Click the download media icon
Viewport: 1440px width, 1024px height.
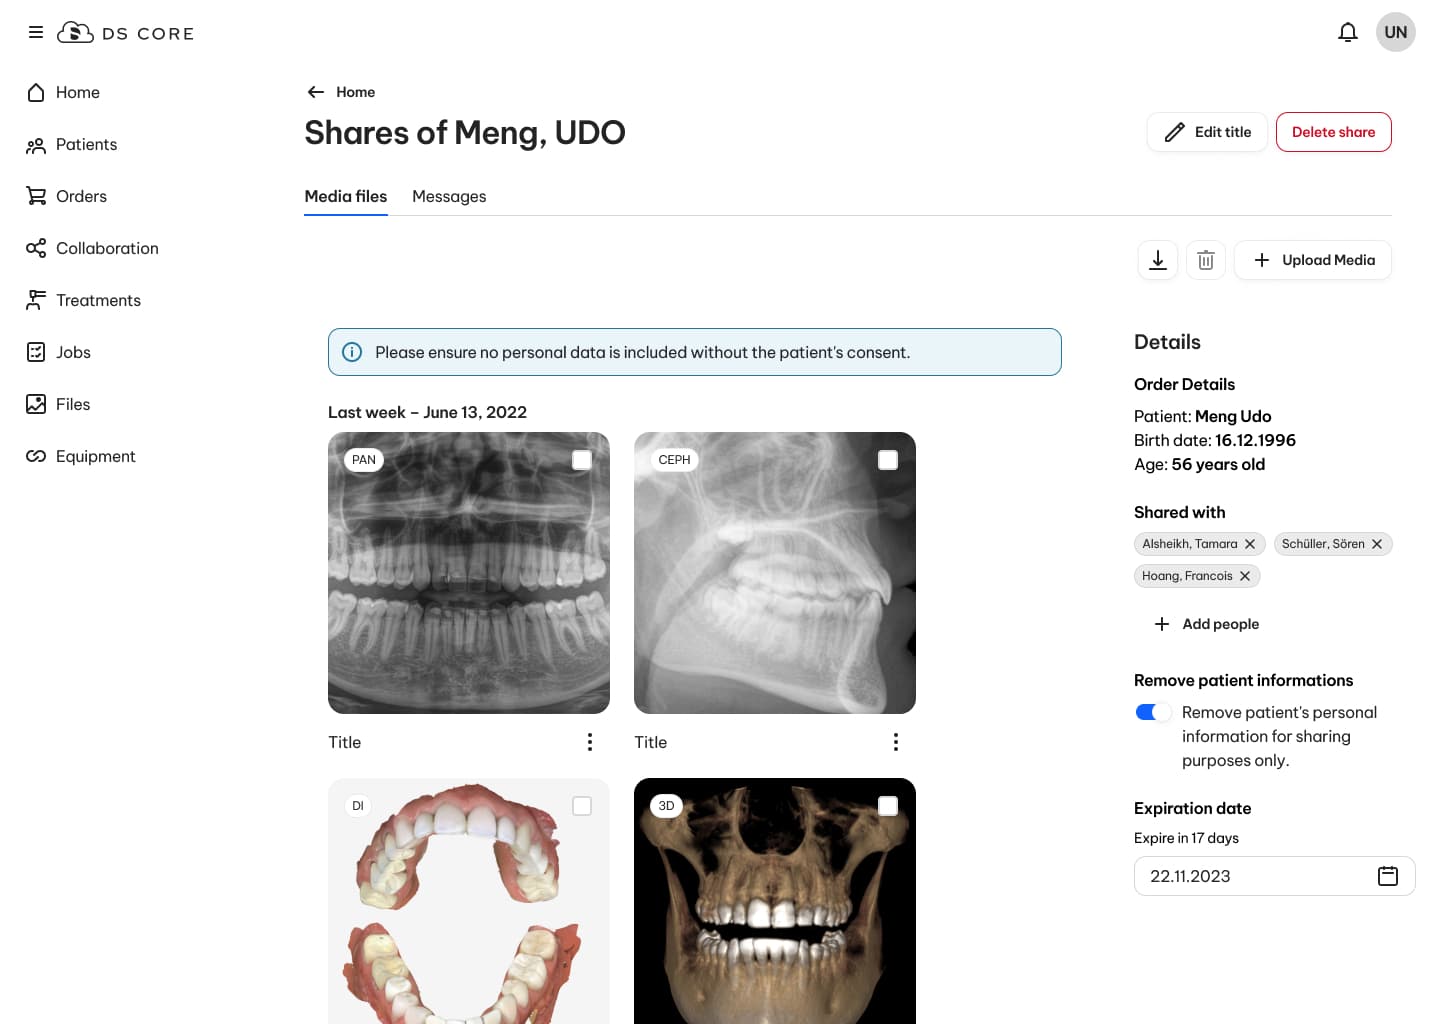(1158, 260)
